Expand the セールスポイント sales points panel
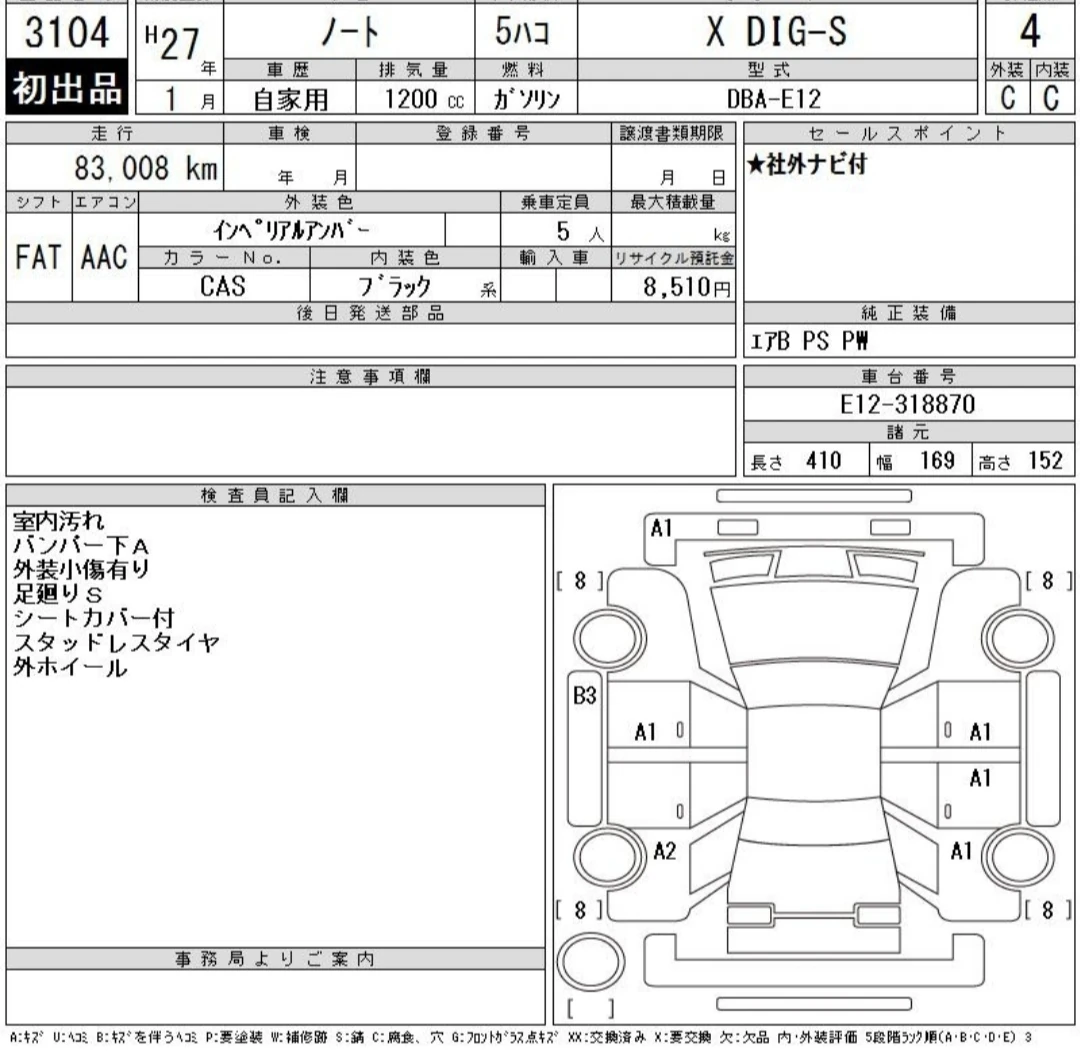The height and width of the screenshot is (1051, 1080). click(x=908, y=135)
